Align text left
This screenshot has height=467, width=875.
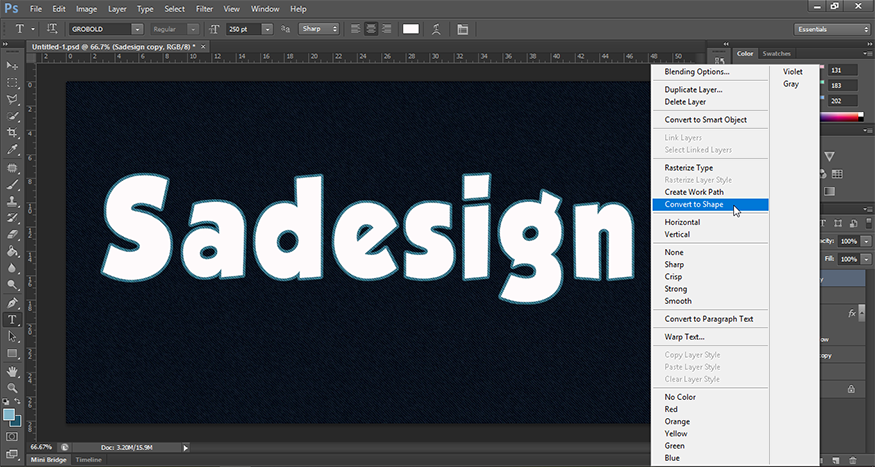(x=355, y=29)
